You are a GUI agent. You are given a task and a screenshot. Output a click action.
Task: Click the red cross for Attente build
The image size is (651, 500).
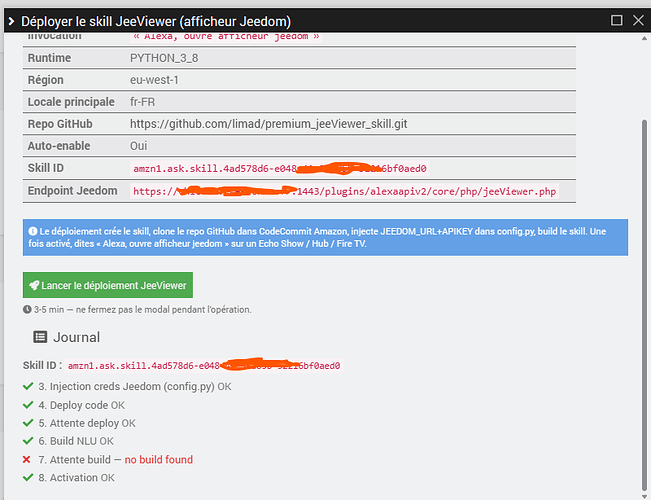tap(27, 459)
